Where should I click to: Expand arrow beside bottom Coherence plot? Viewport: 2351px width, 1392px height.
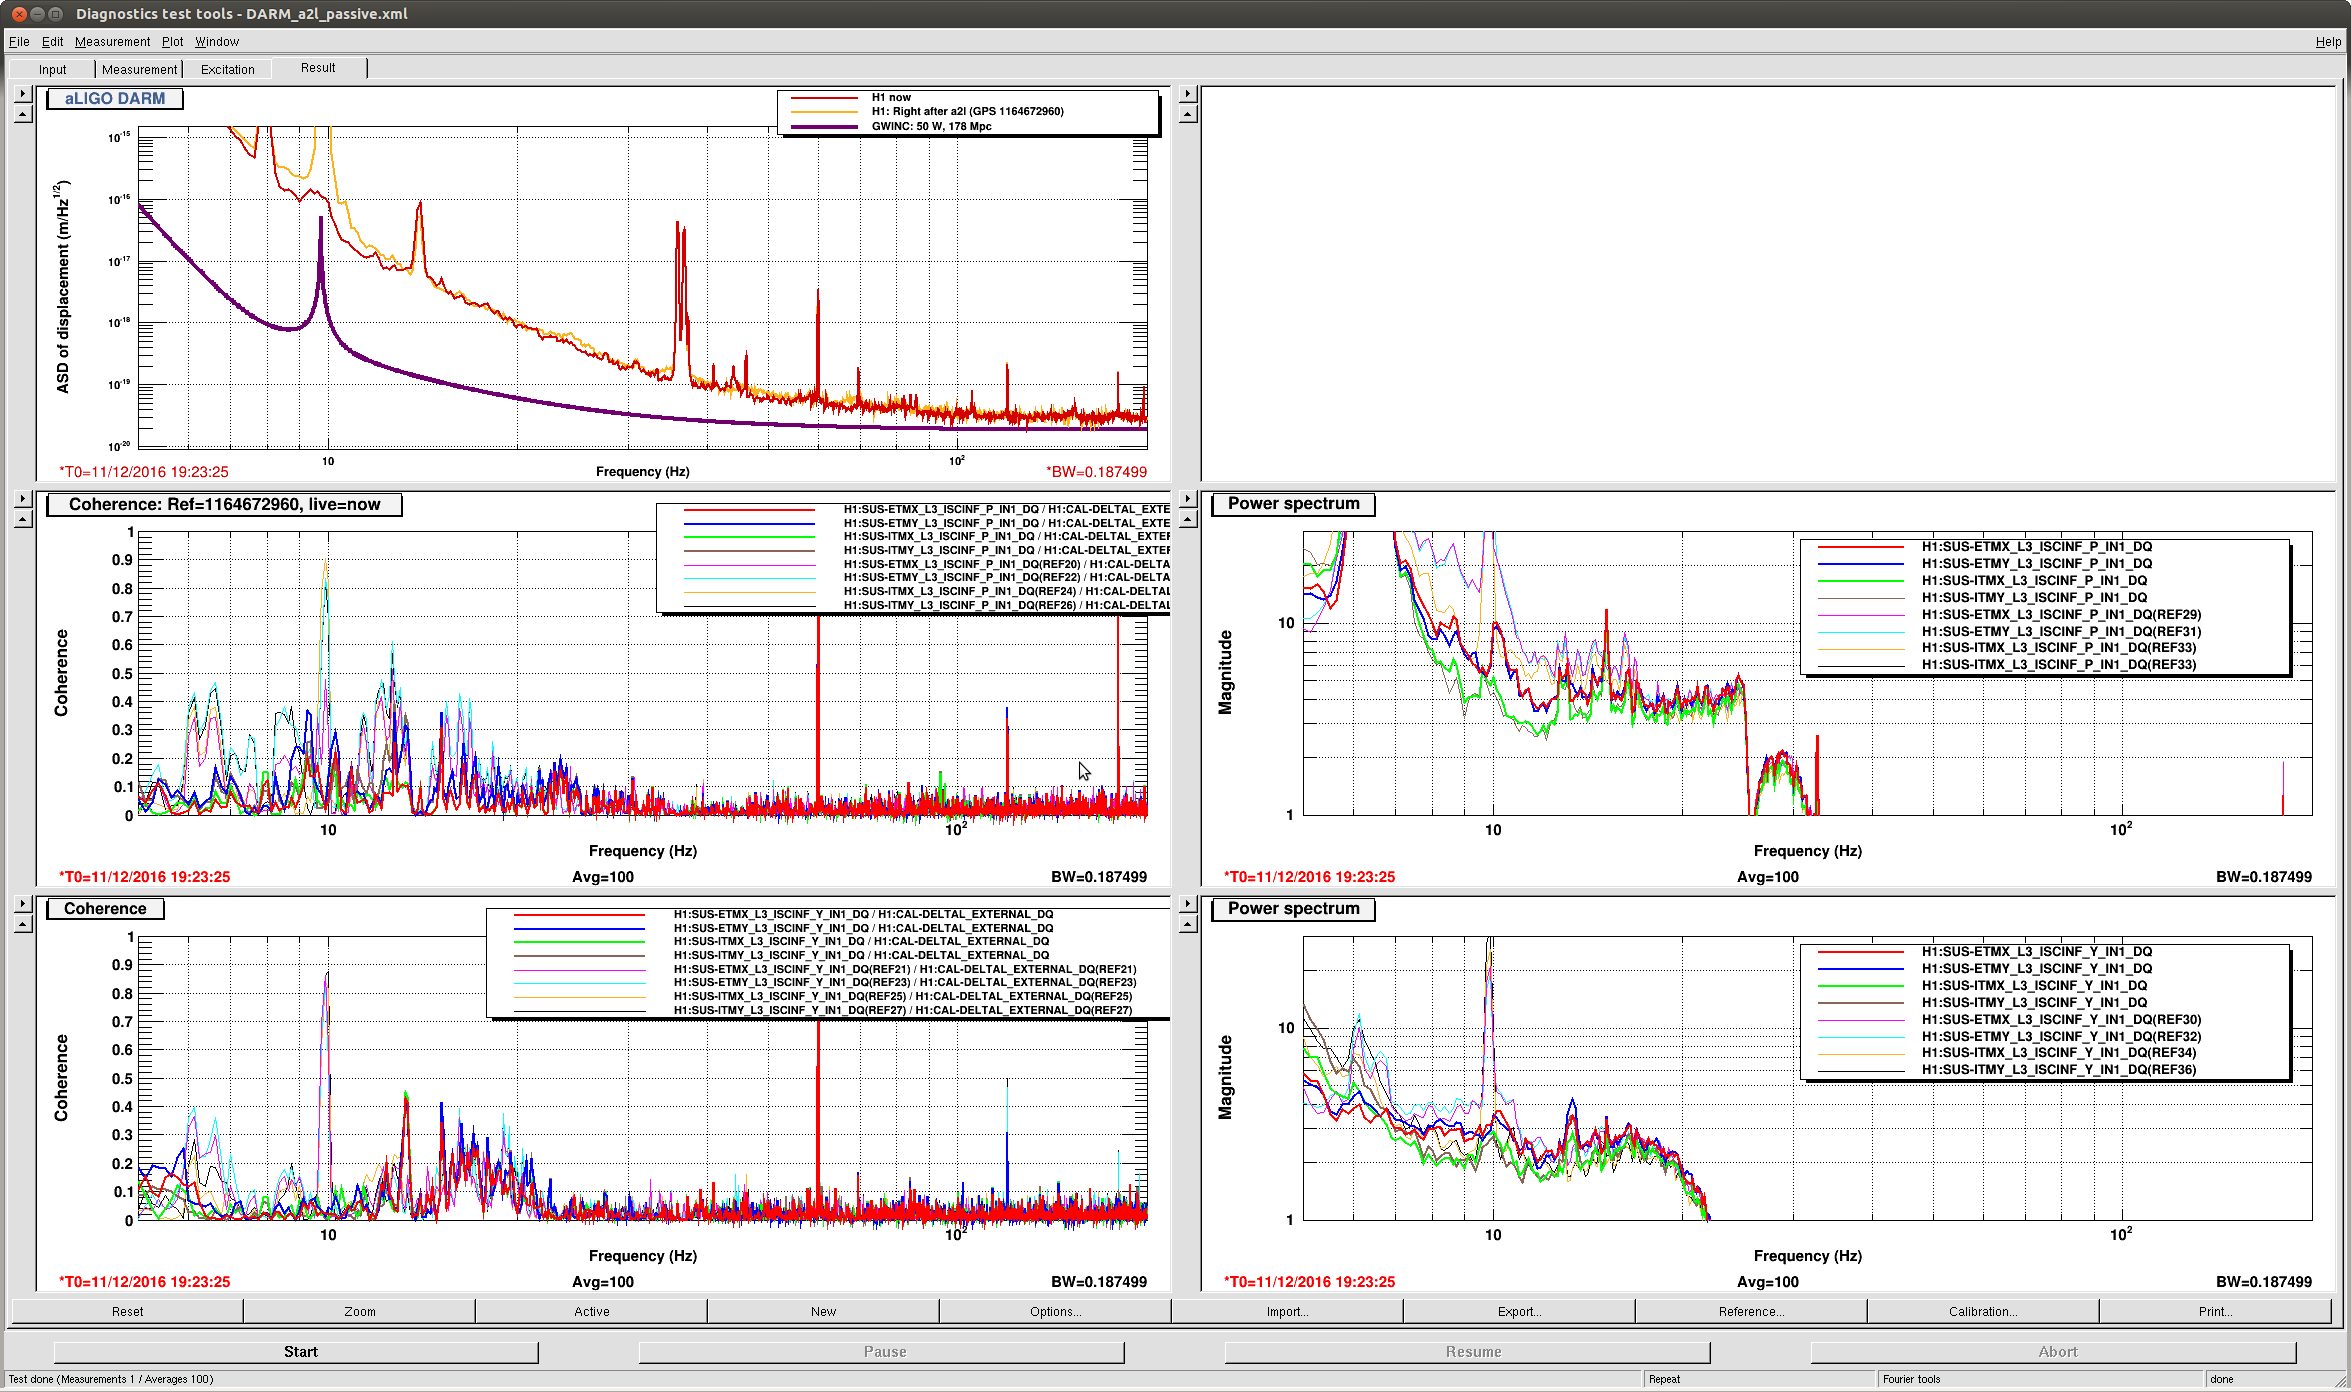pyautogui.click(x=22, y=904)
